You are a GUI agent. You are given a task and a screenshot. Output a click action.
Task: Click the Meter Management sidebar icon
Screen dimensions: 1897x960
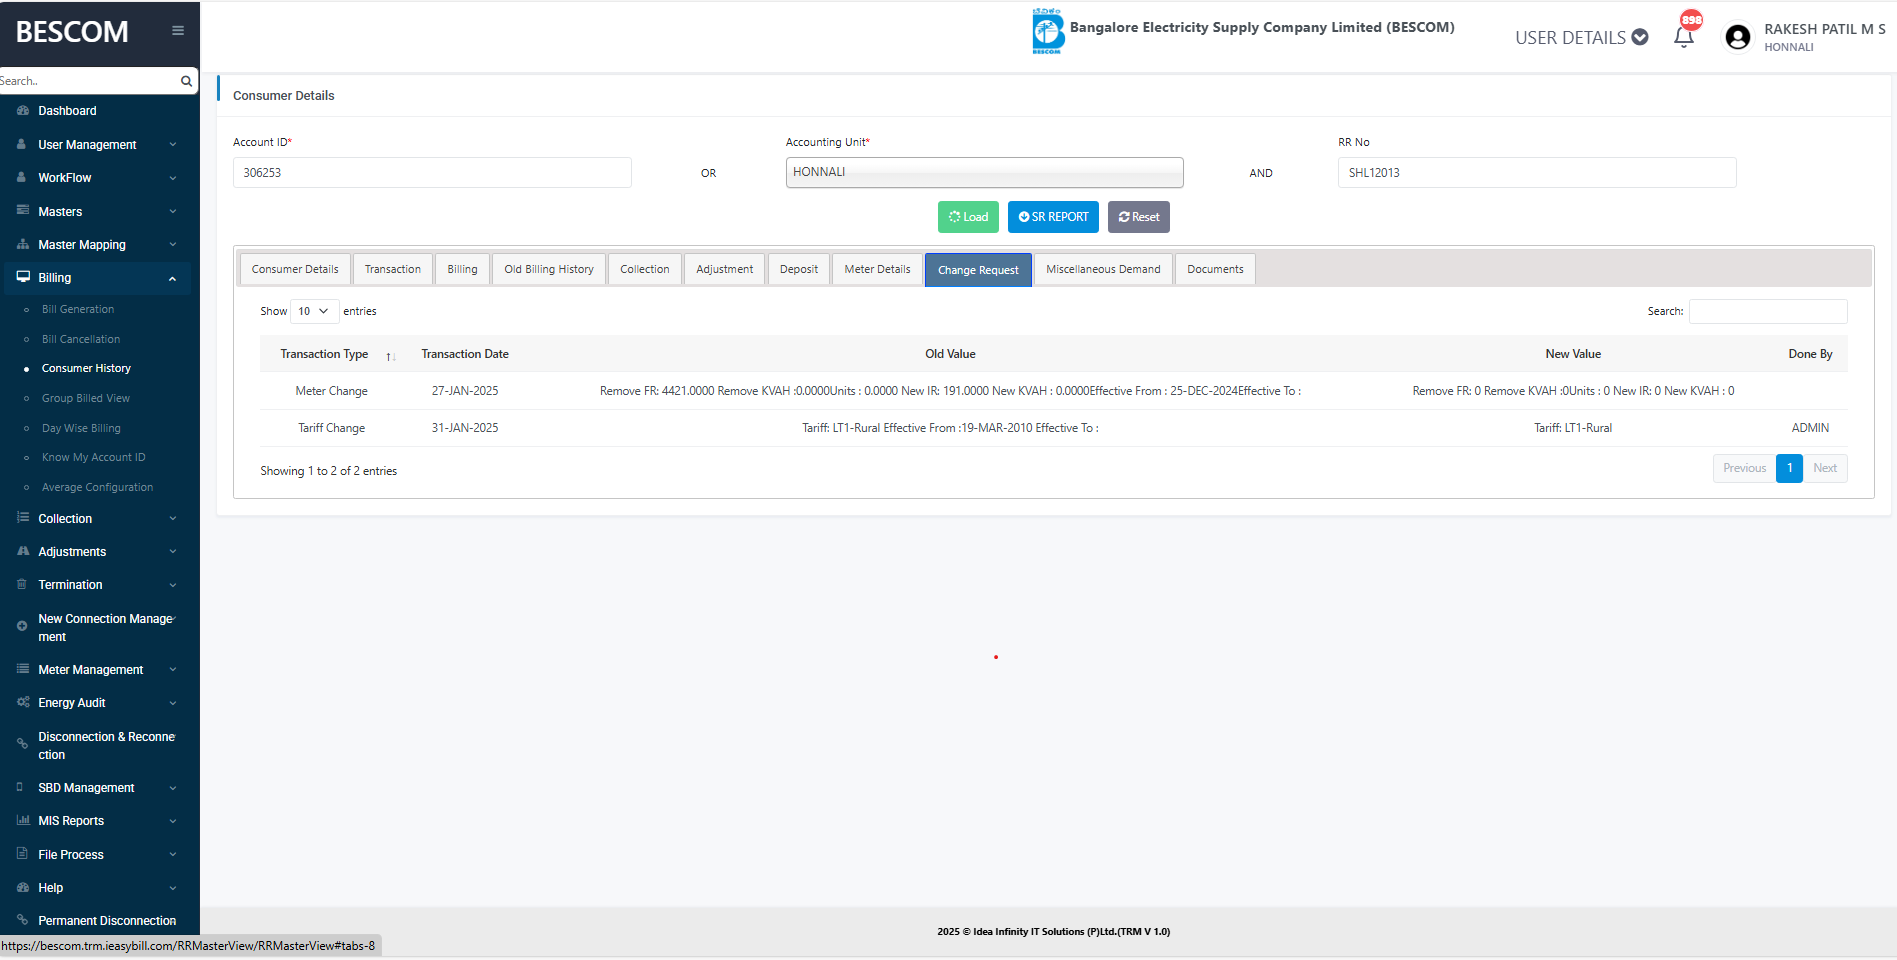point(22,670)
